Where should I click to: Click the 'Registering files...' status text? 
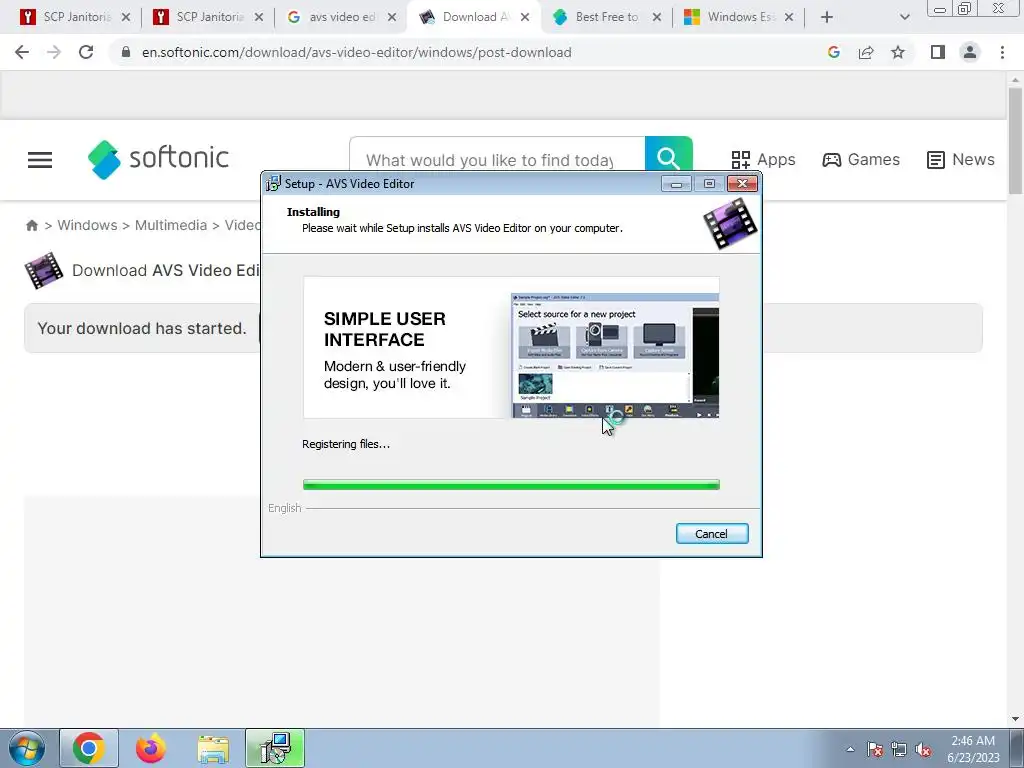(x=346, y=444)
